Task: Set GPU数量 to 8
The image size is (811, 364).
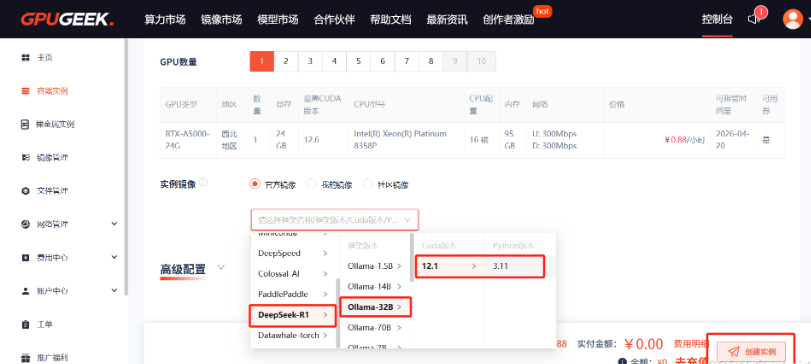Action: coord(431,62)
